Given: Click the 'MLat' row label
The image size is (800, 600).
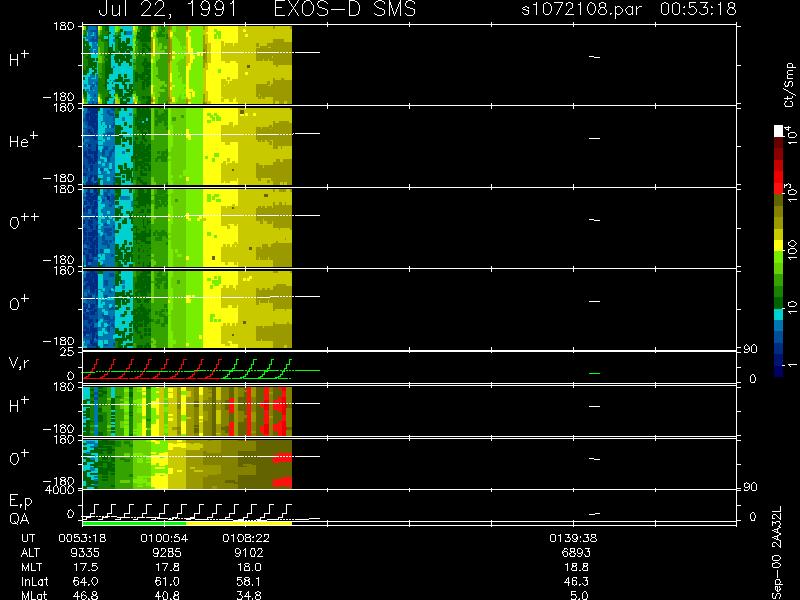Looking at the screenshot, I should click(x=34, y=595).
